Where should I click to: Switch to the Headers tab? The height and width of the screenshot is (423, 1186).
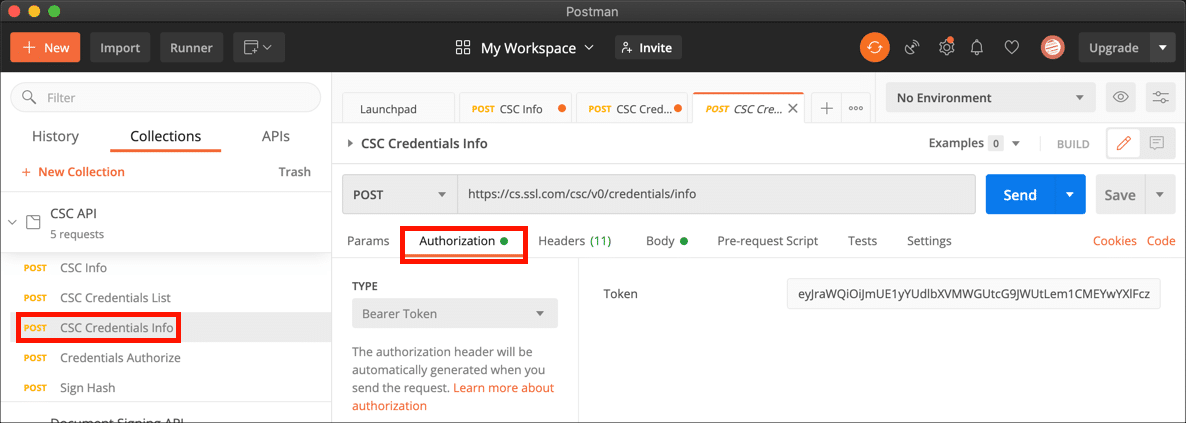point(574,241)
